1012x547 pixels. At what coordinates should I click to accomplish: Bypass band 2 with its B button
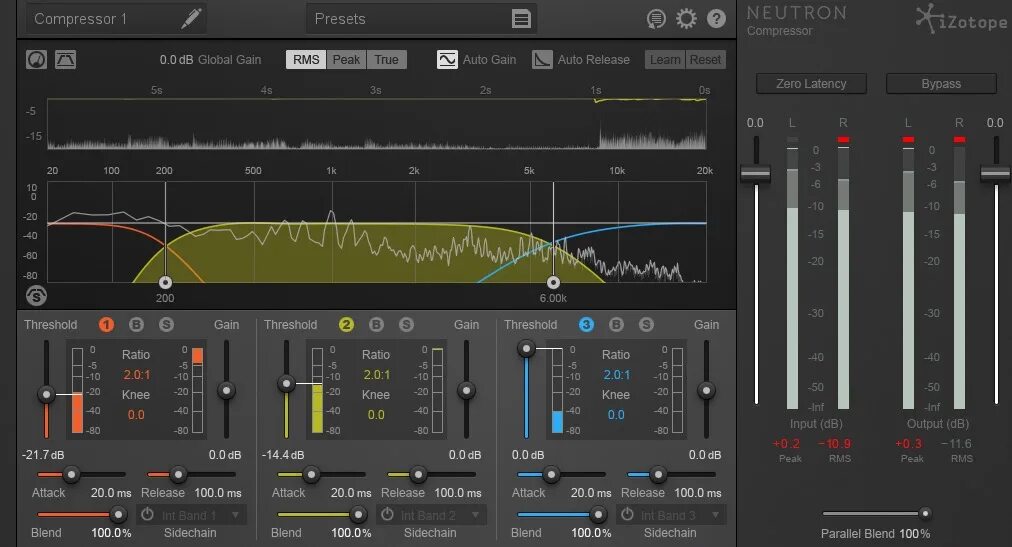click(x=376, y=324)
